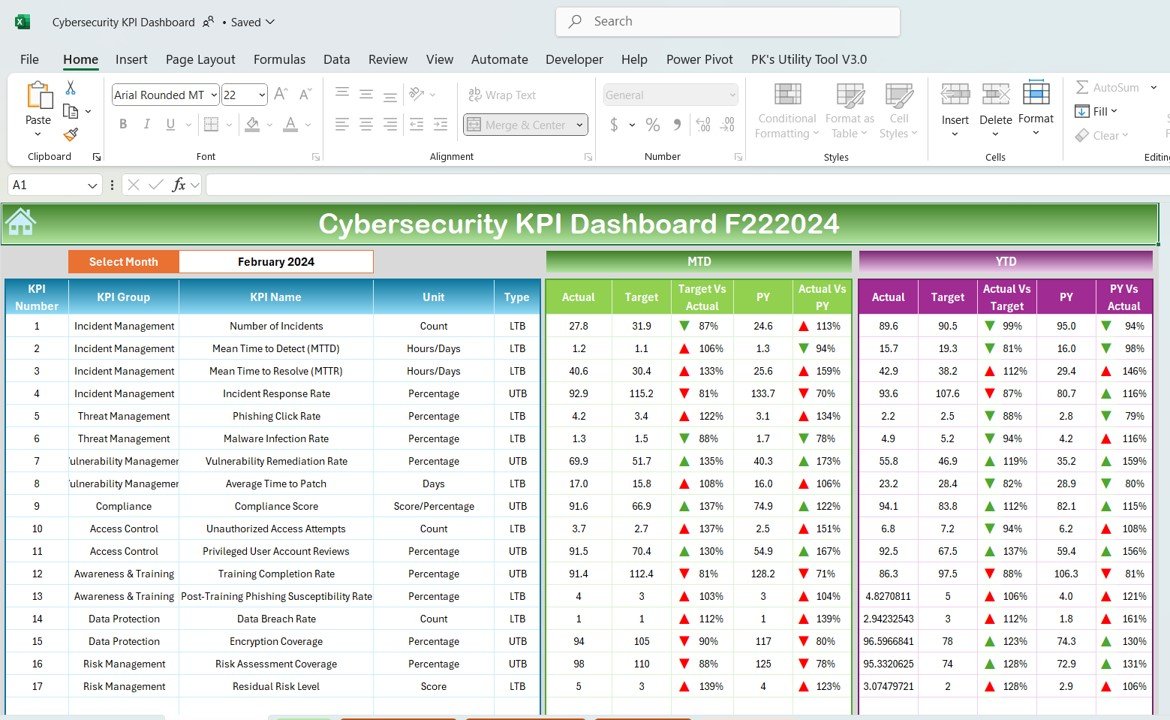The image size is (1170, 720).
Task: Click the Excel app logo
Action: click(x=22, y=22)
